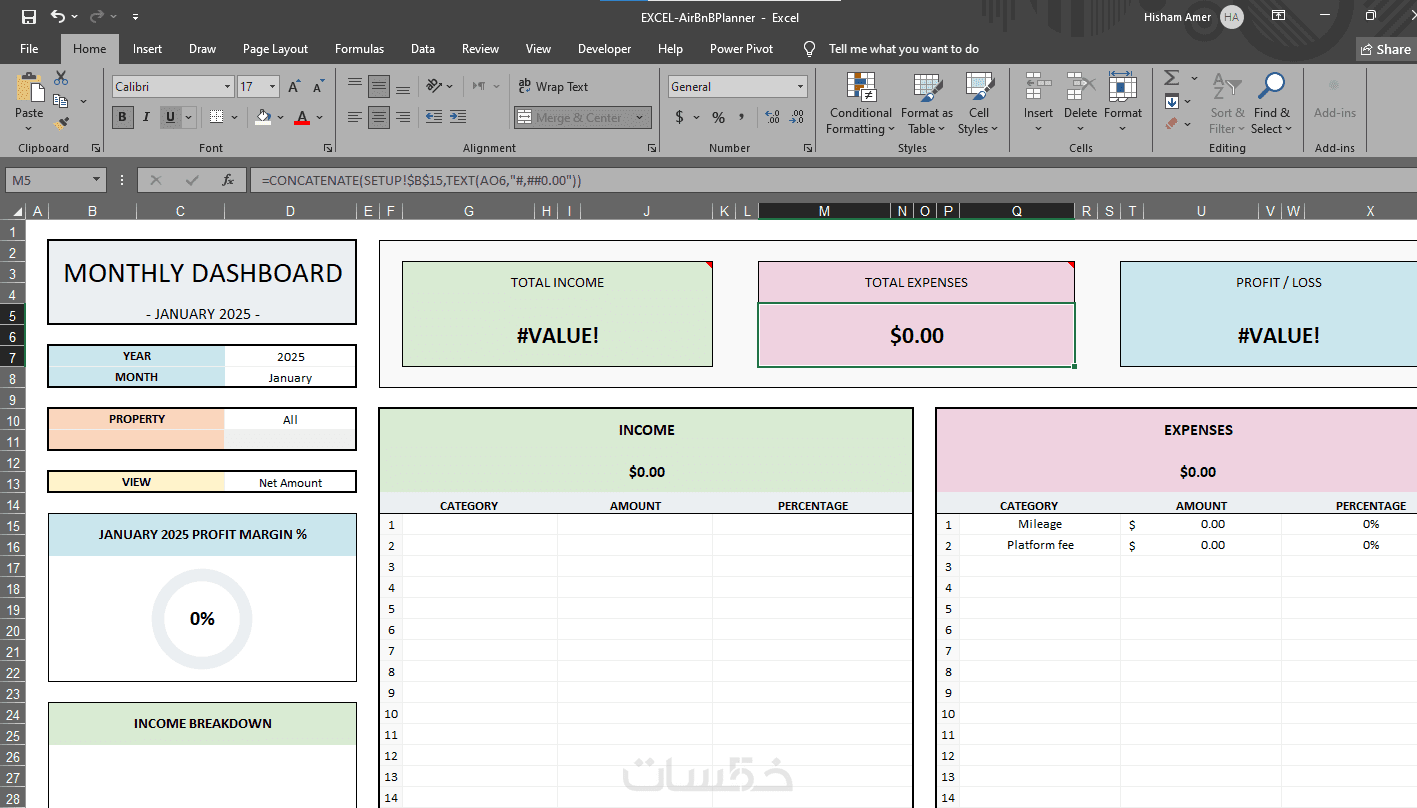Copy the selected cells
1417x808 pixels.
[61, 101]
